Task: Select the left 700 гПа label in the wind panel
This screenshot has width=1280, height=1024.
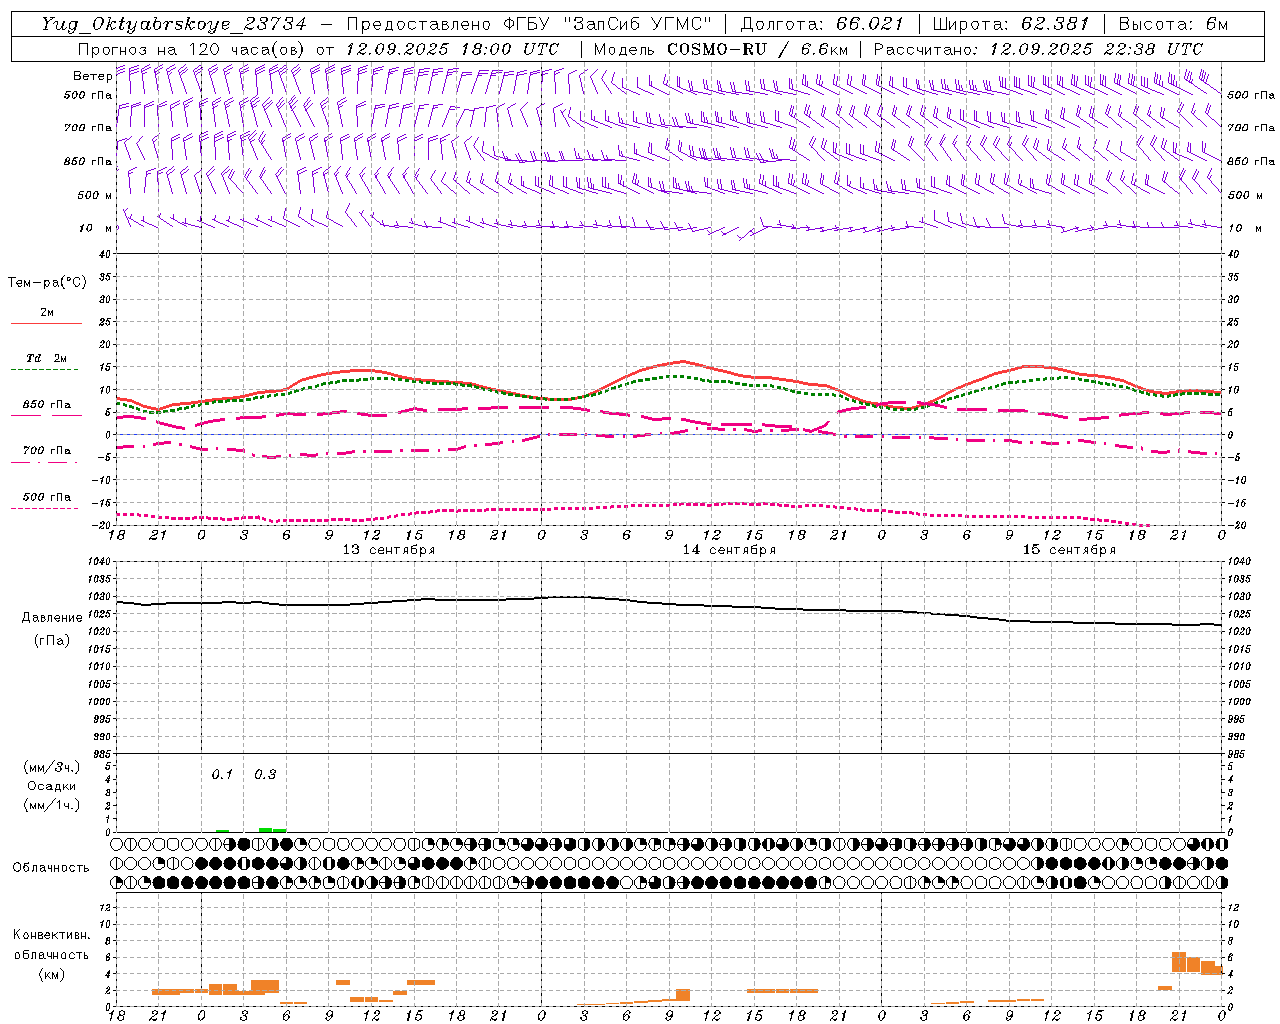Action: coord(88,128)
